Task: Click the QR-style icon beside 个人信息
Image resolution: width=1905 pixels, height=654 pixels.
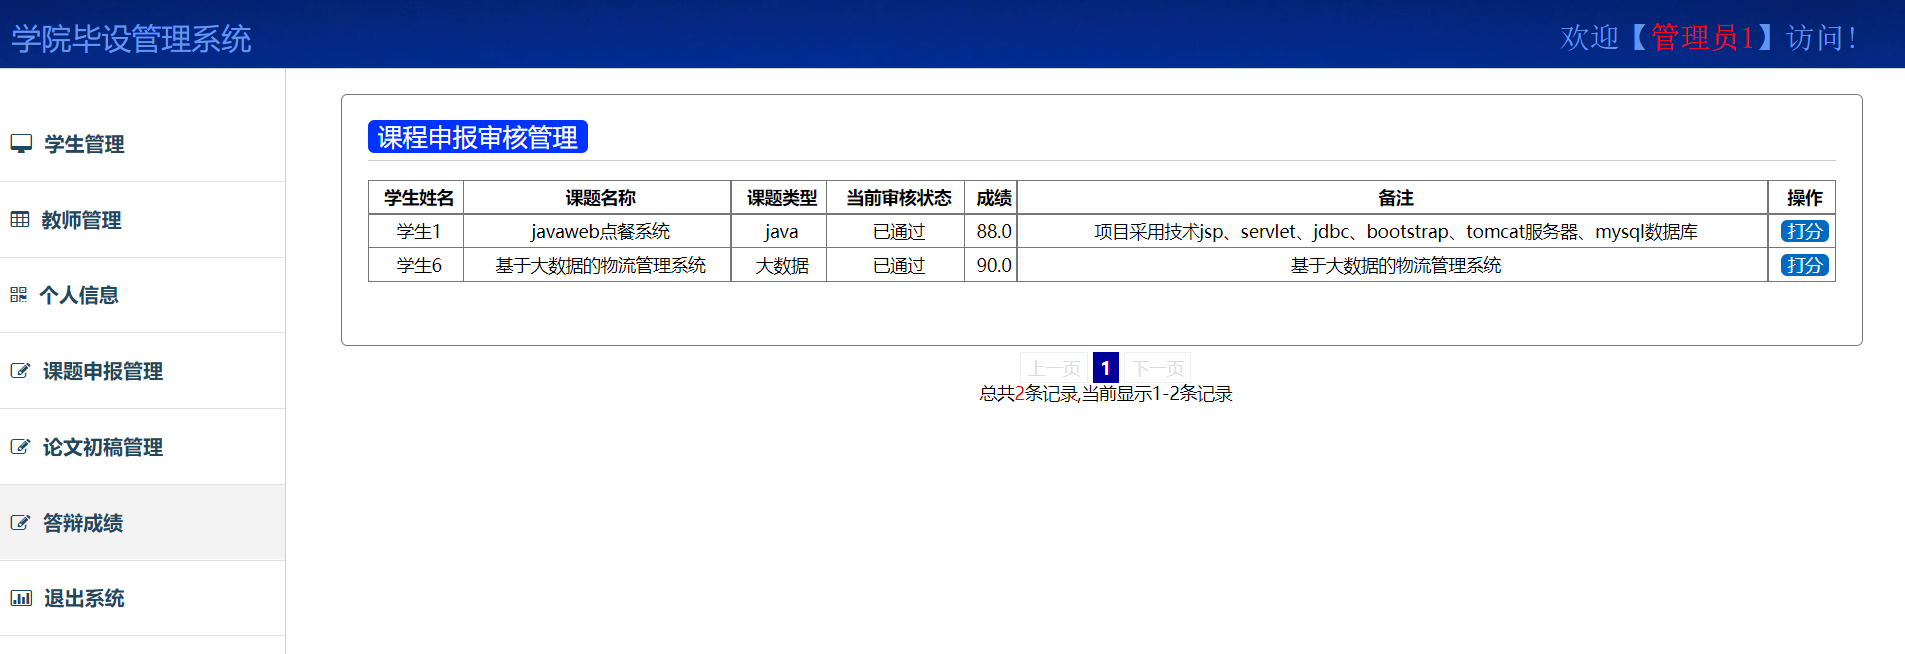Action: coord(19,295)
